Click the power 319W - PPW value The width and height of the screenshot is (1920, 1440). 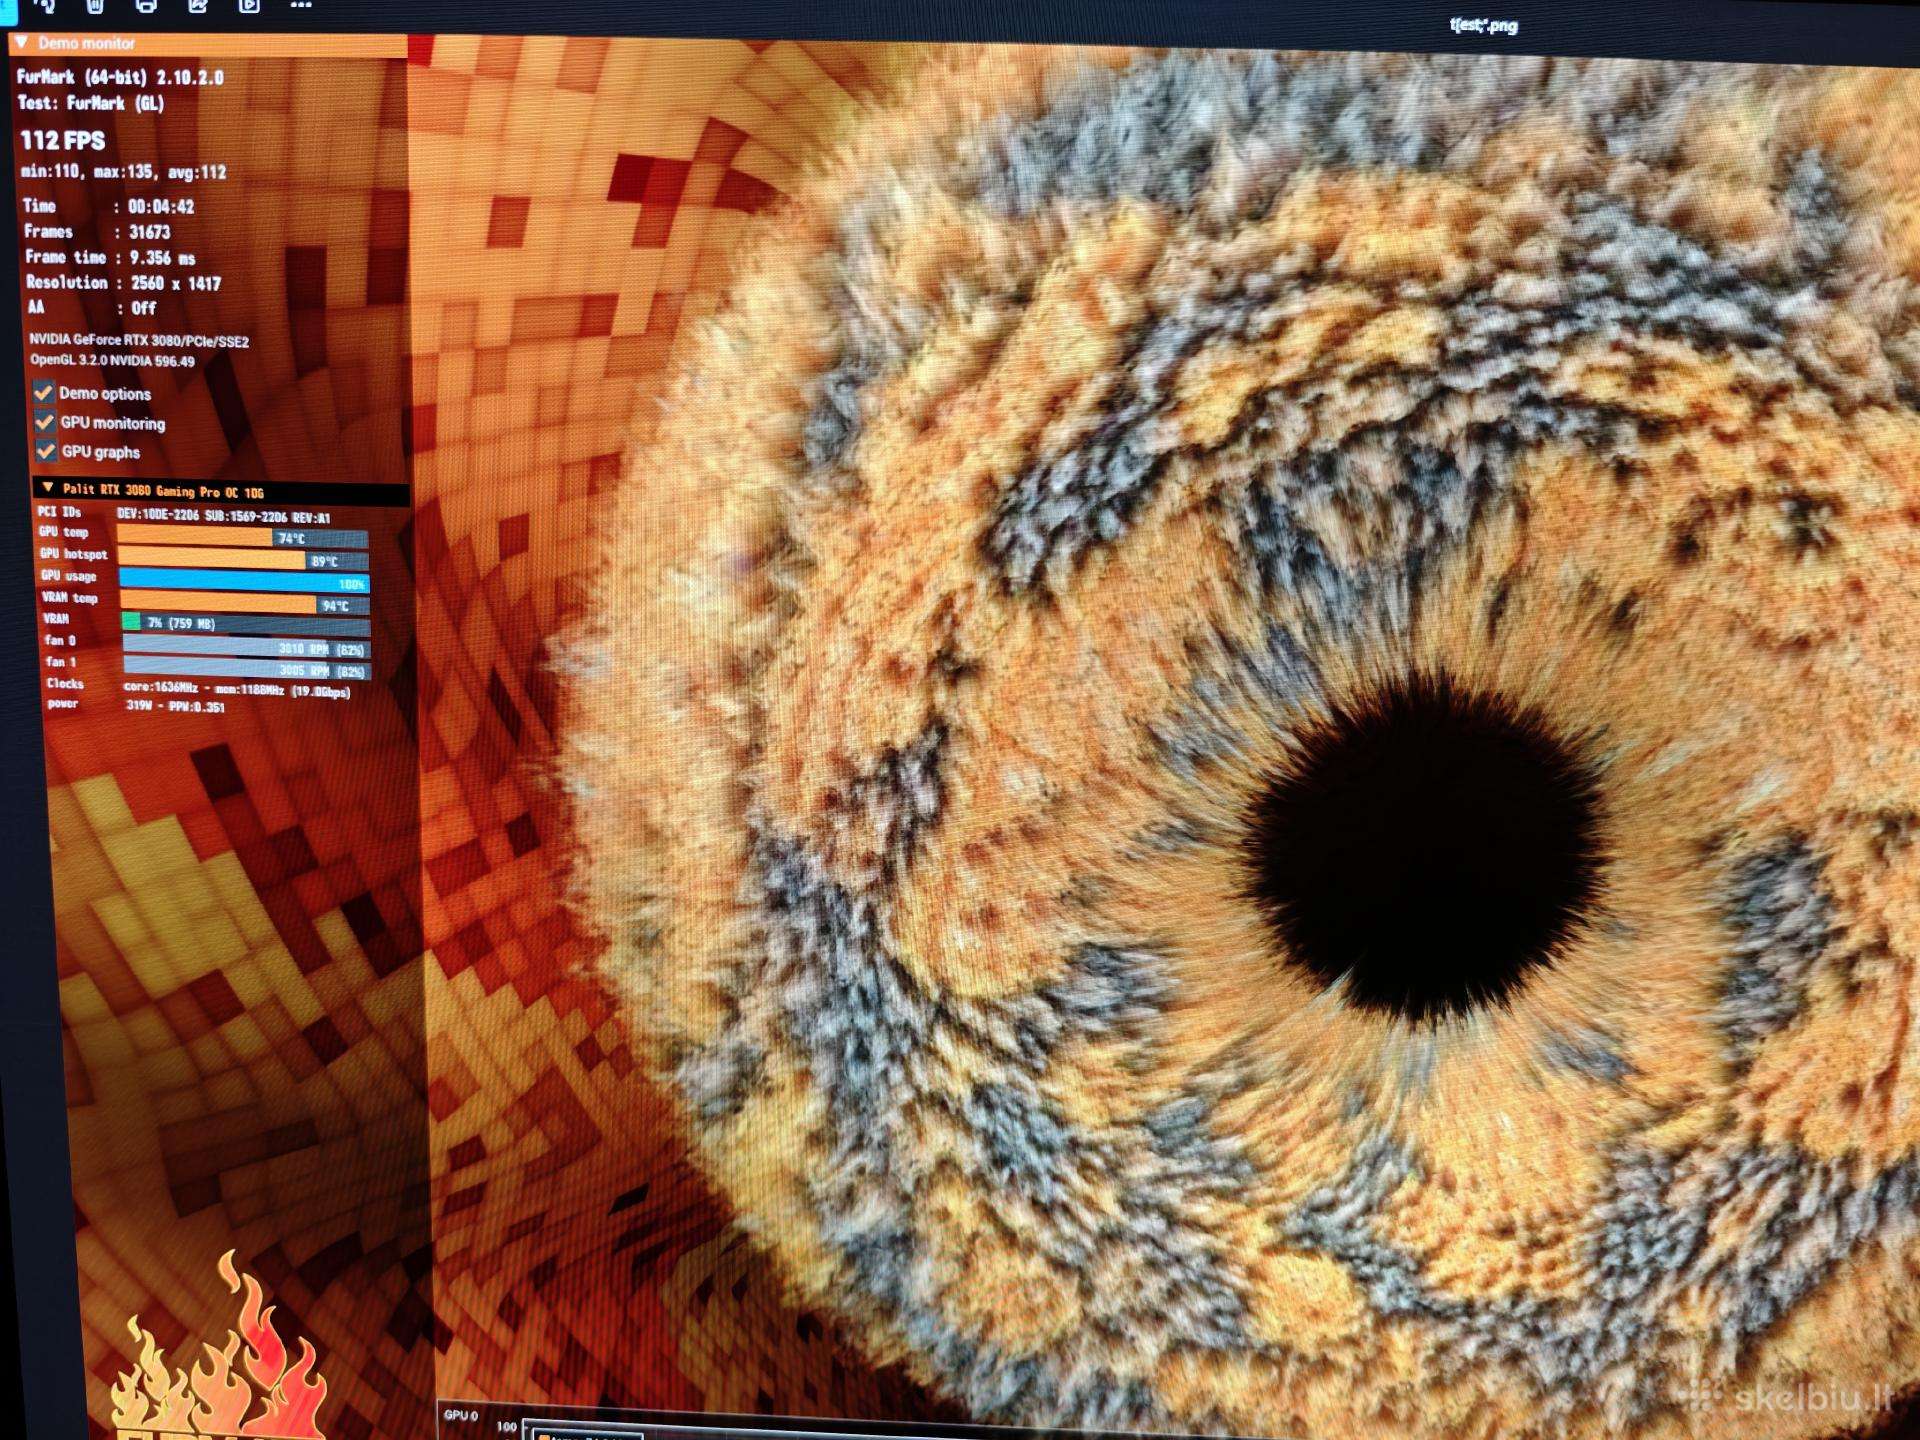point(175,706)
